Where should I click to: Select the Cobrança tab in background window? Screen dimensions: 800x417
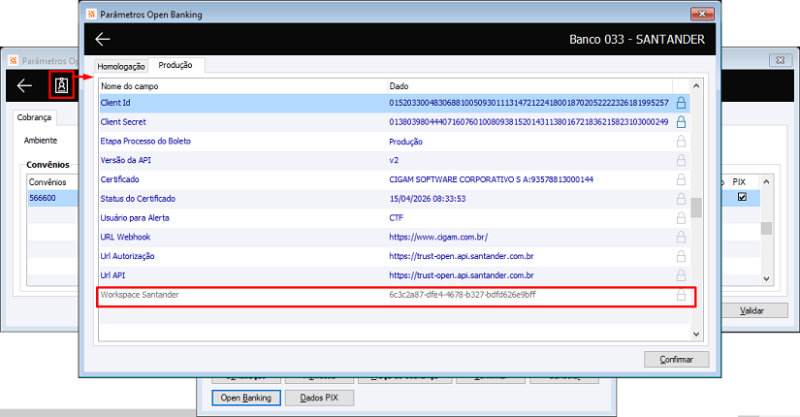point(34,117)
